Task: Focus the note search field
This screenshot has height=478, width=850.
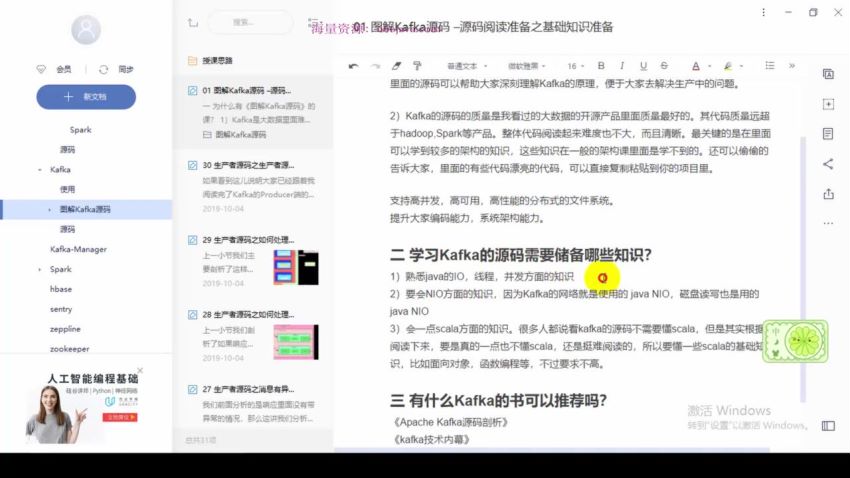Action: tap(250, 23)
